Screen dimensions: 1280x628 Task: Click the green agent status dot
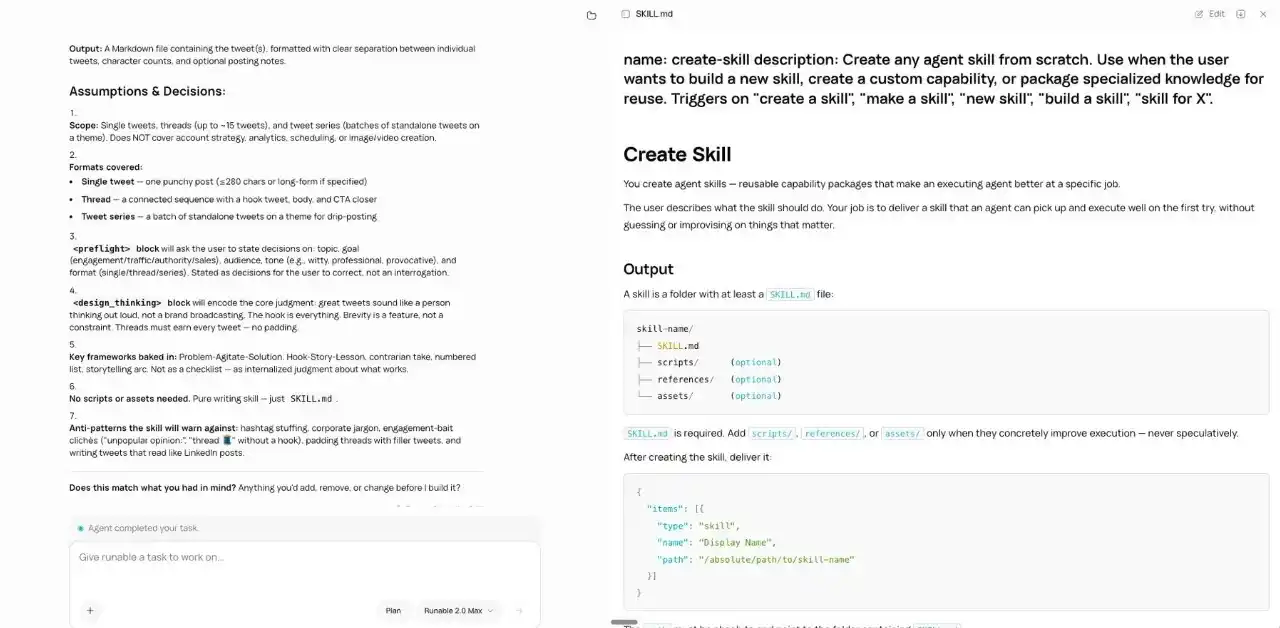pos(80,528)
